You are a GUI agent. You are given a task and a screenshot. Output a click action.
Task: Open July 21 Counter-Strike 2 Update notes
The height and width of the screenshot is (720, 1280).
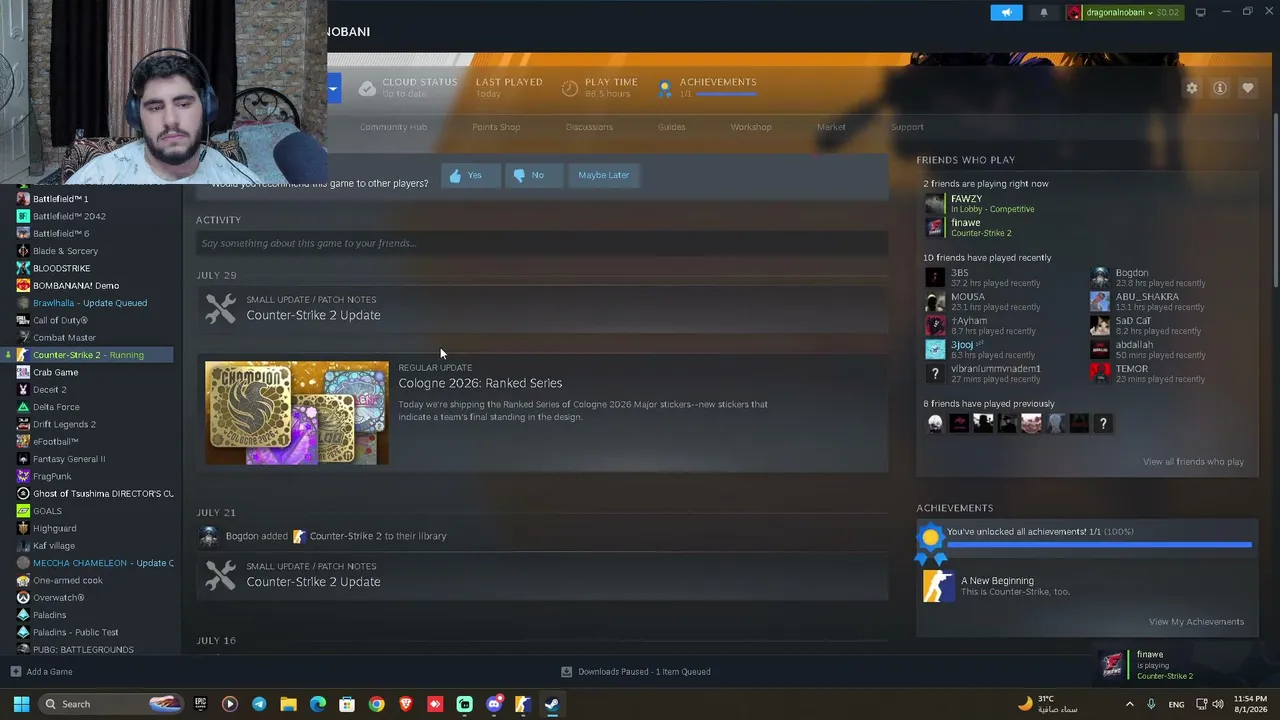coord(542,575)
